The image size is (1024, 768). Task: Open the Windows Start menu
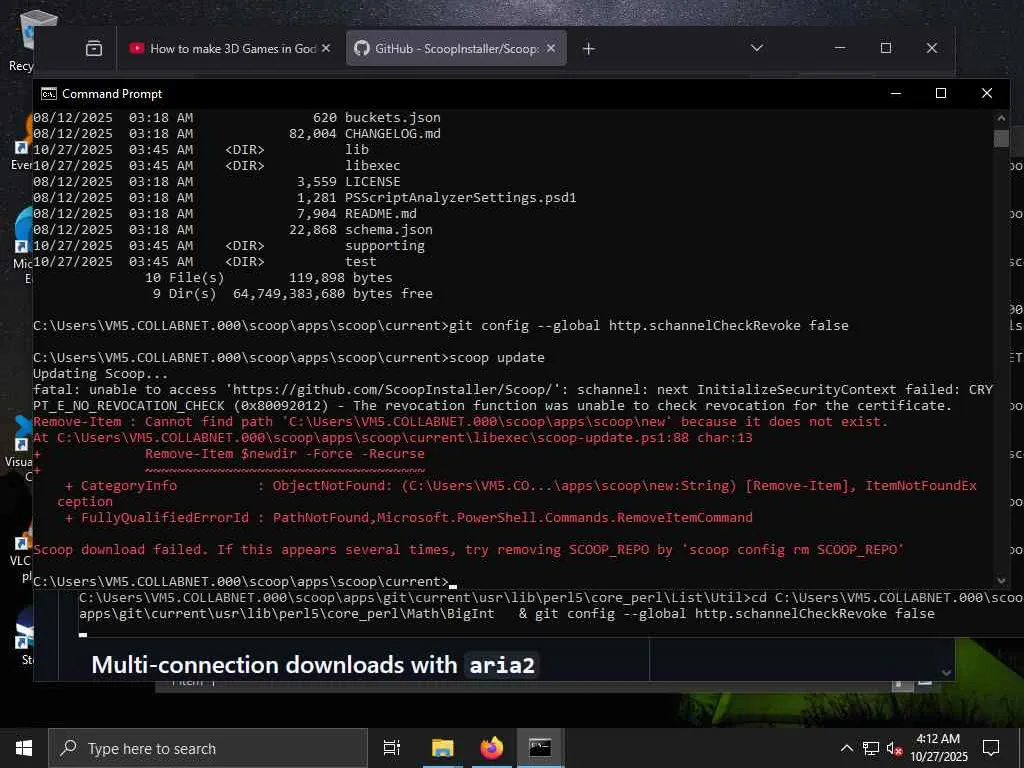click(24, 748)
